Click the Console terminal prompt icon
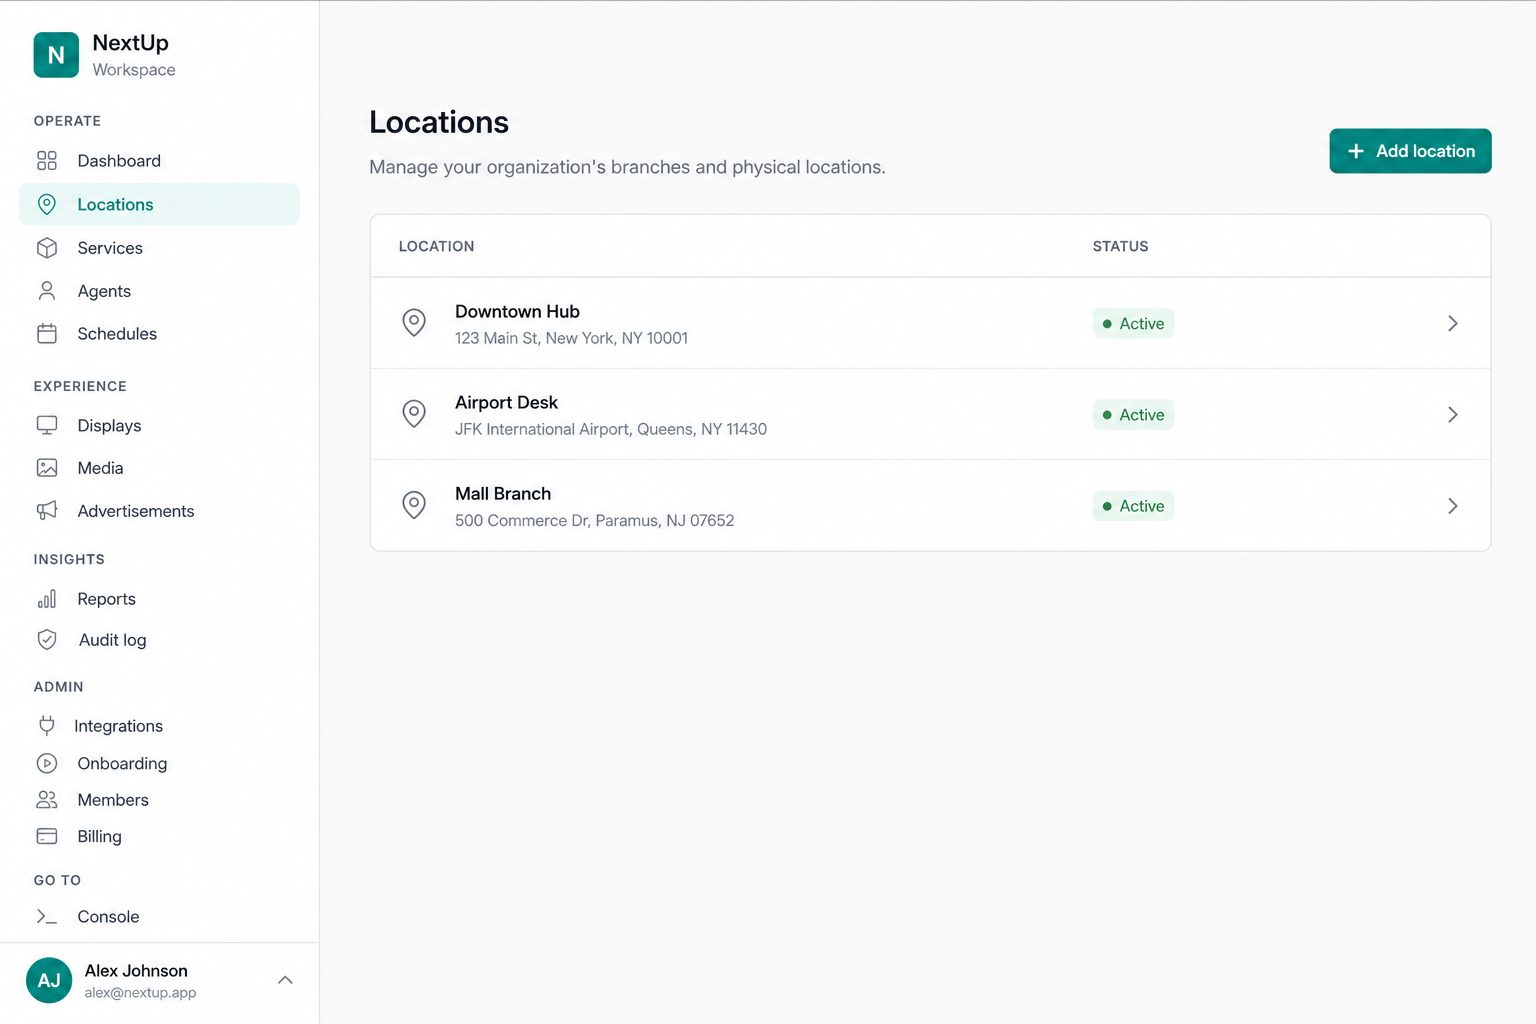This screenshot has height=1024, width=1536. pyautogui.click(x=47, y=917)
